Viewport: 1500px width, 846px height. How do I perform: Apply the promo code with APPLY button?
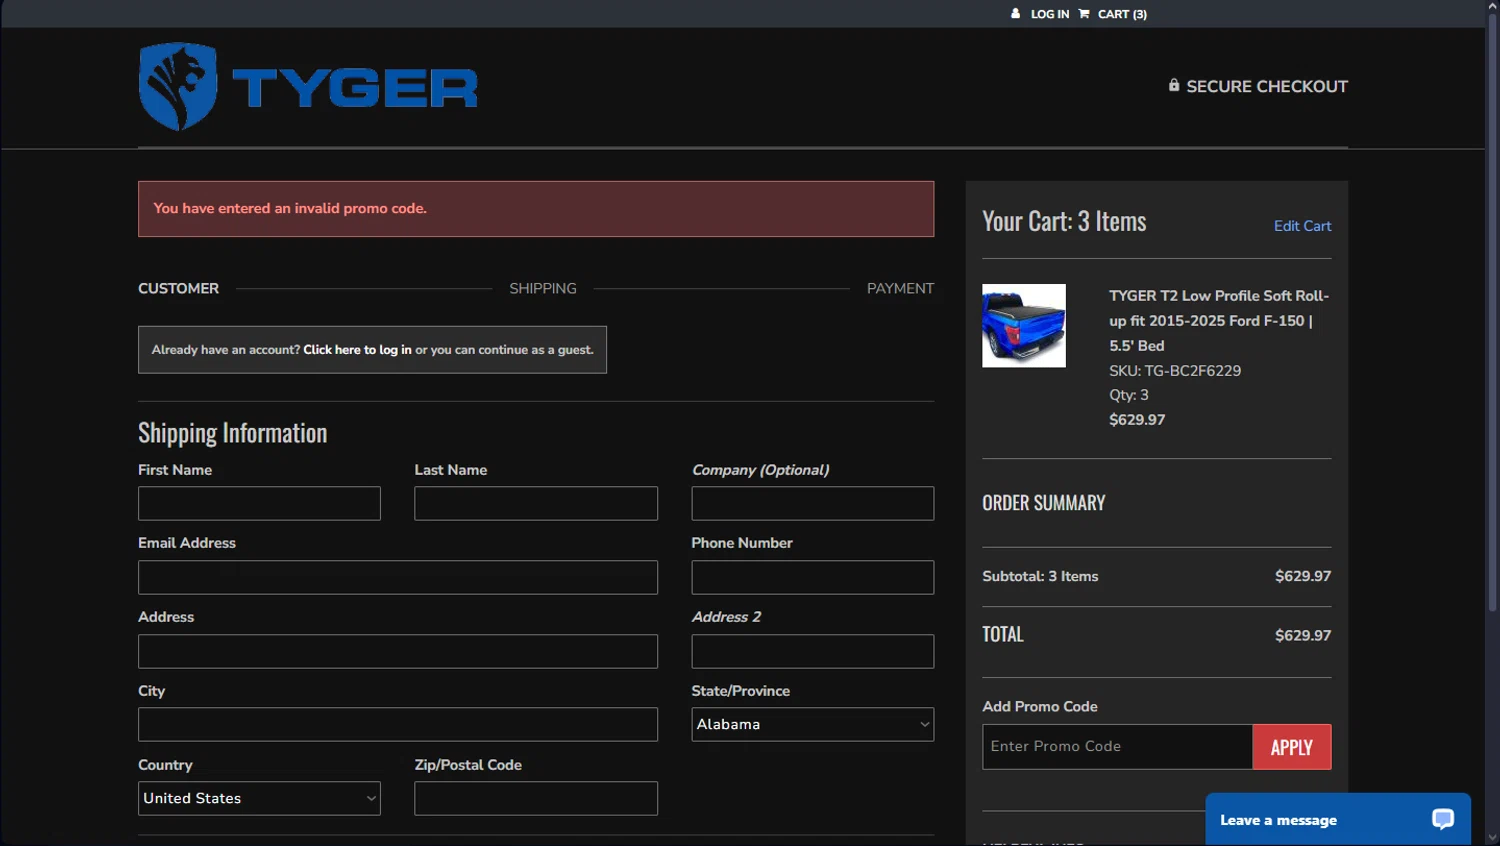coord(1291,747)
